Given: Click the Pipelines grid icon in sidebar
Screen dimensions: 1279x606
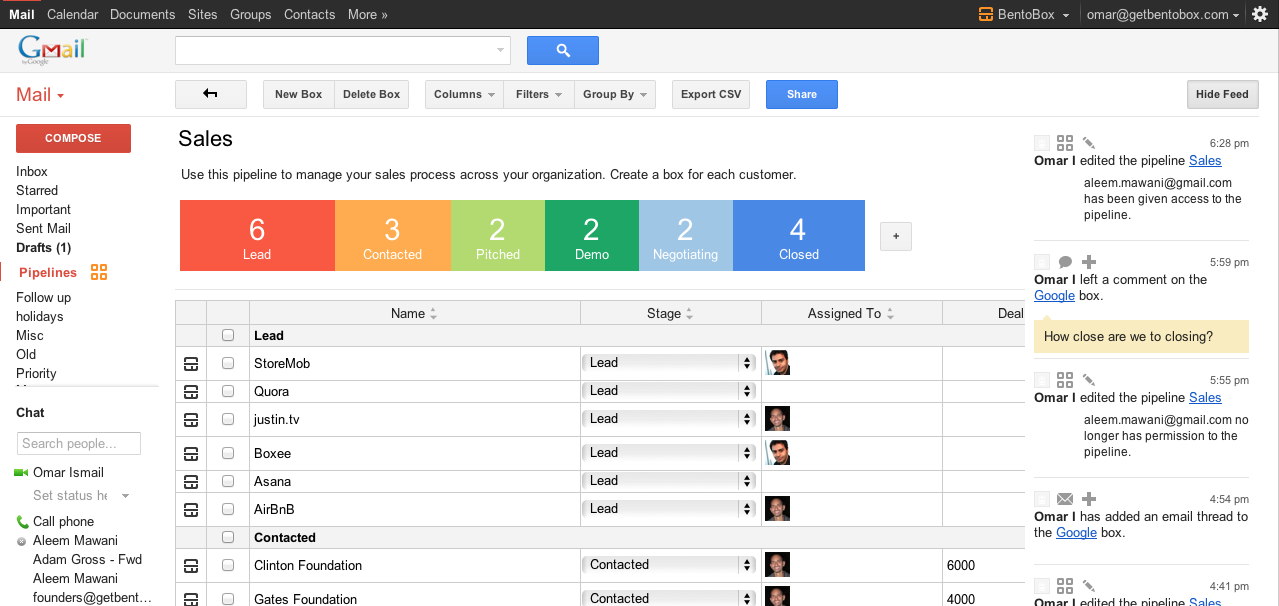Looking at the screenshot, I should [98, 272].
